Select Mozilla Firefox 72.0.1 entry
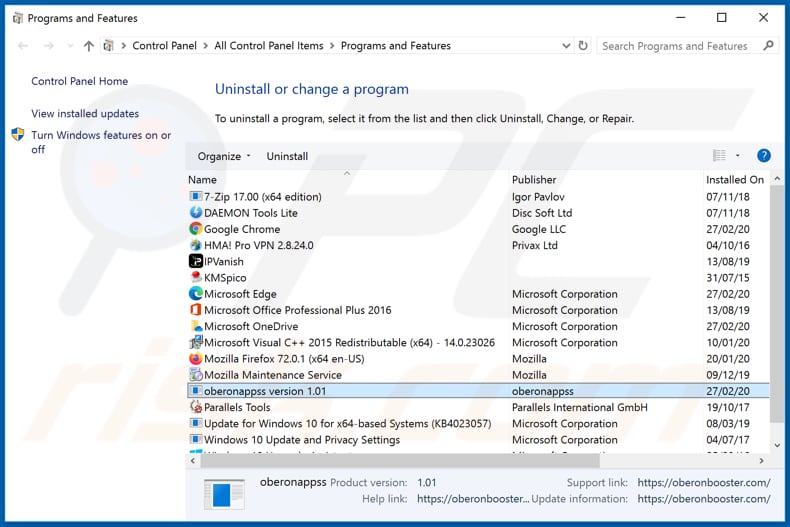790x527 pixels. tap(284, 359)
